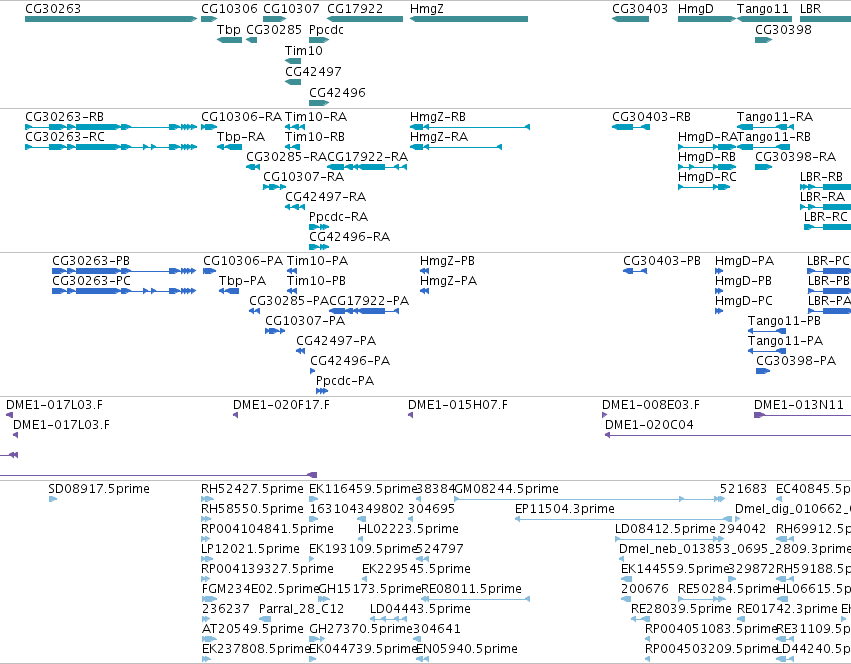Select the CG17922 gene bar
The image size is (851, 664).
point(365,19)
